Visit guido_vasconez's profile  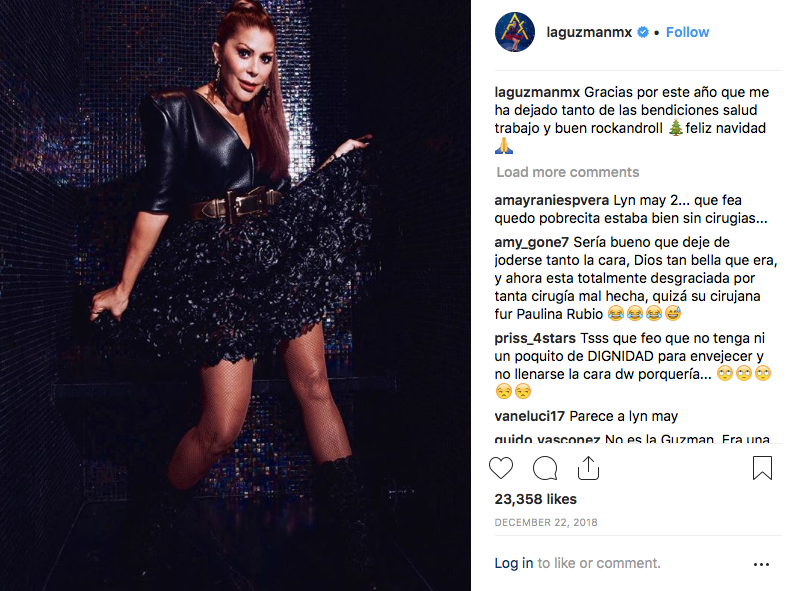click(x=547, y=439)
